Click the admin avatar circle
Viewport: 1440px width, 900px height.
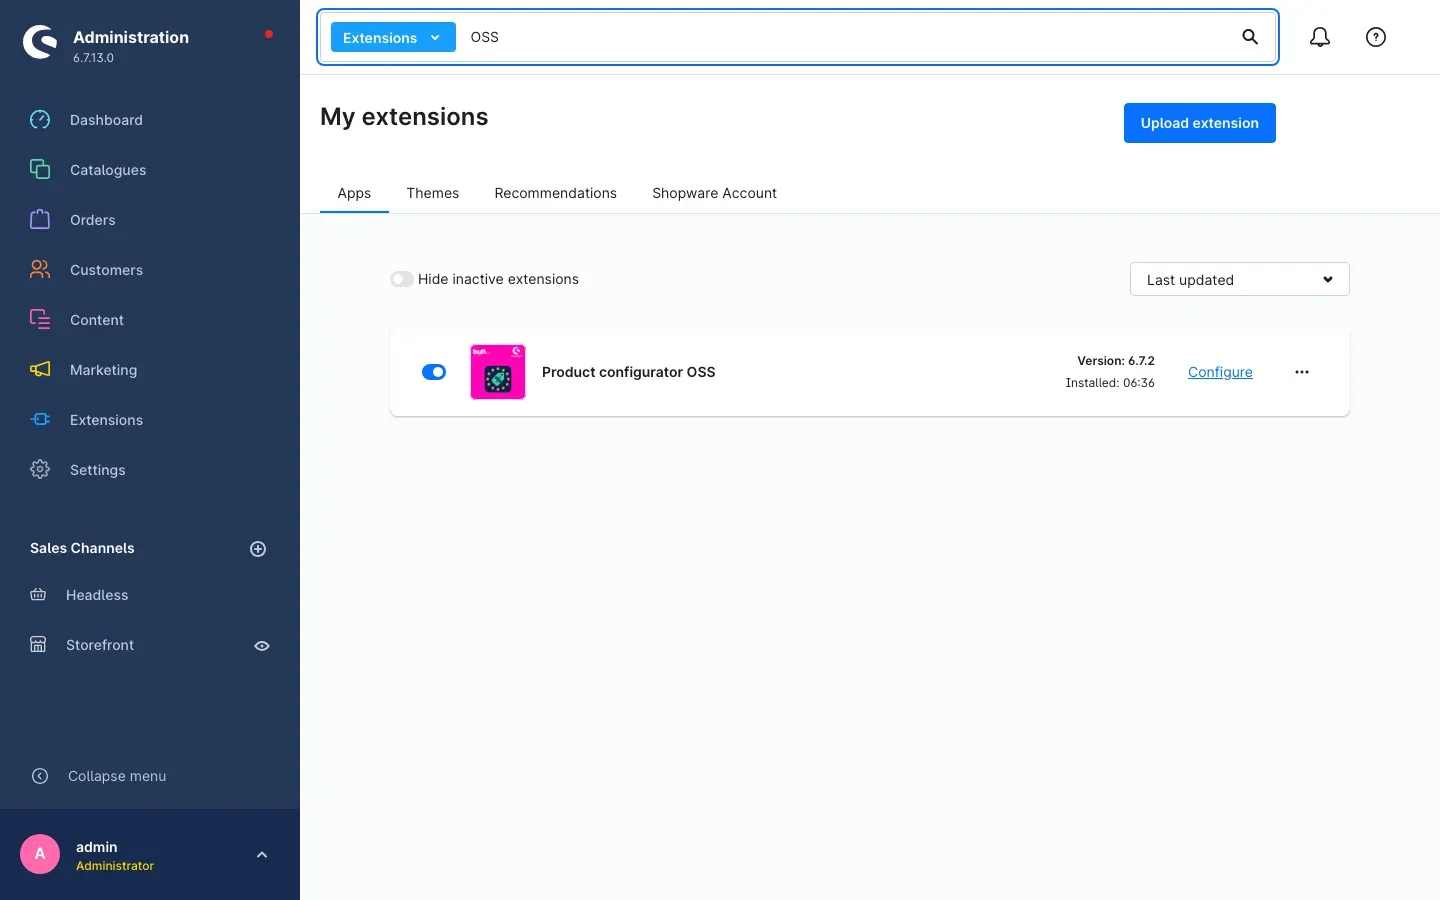40,854
